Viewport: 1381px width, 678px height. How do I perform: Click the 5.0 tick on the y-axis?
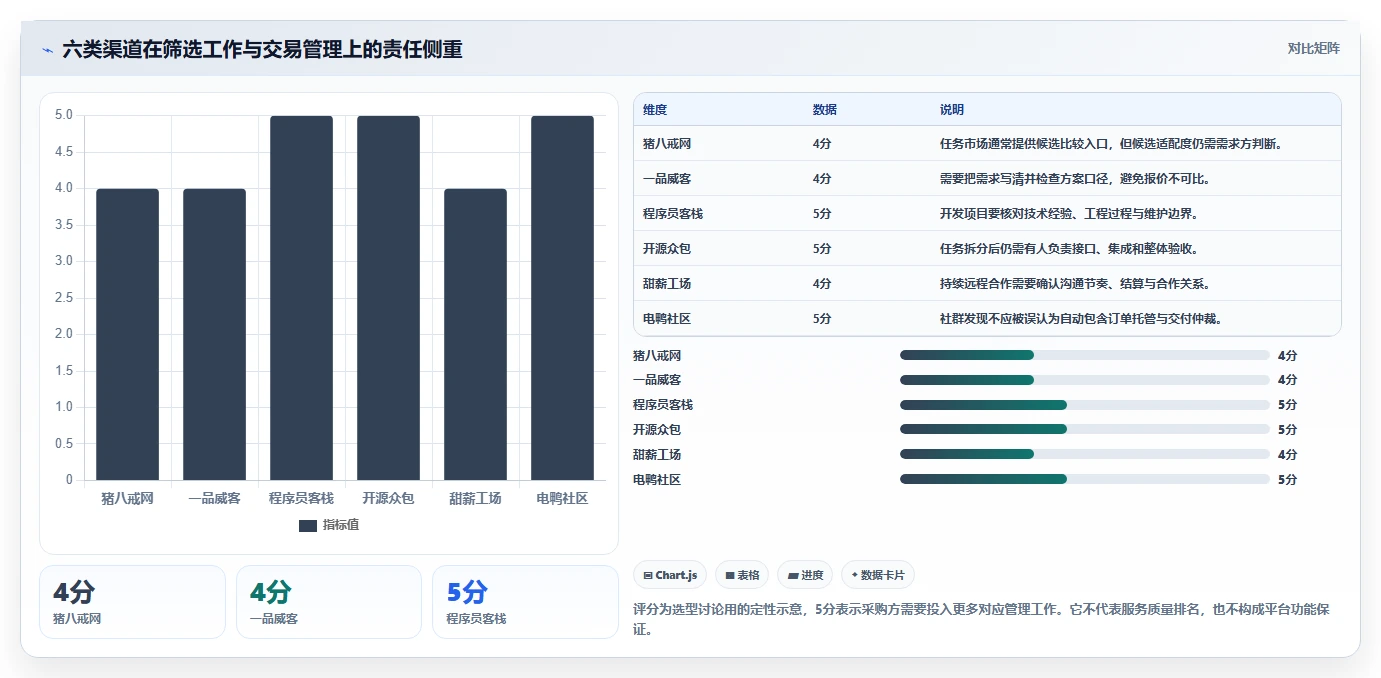pyautogui.click(x=63, y=115)
